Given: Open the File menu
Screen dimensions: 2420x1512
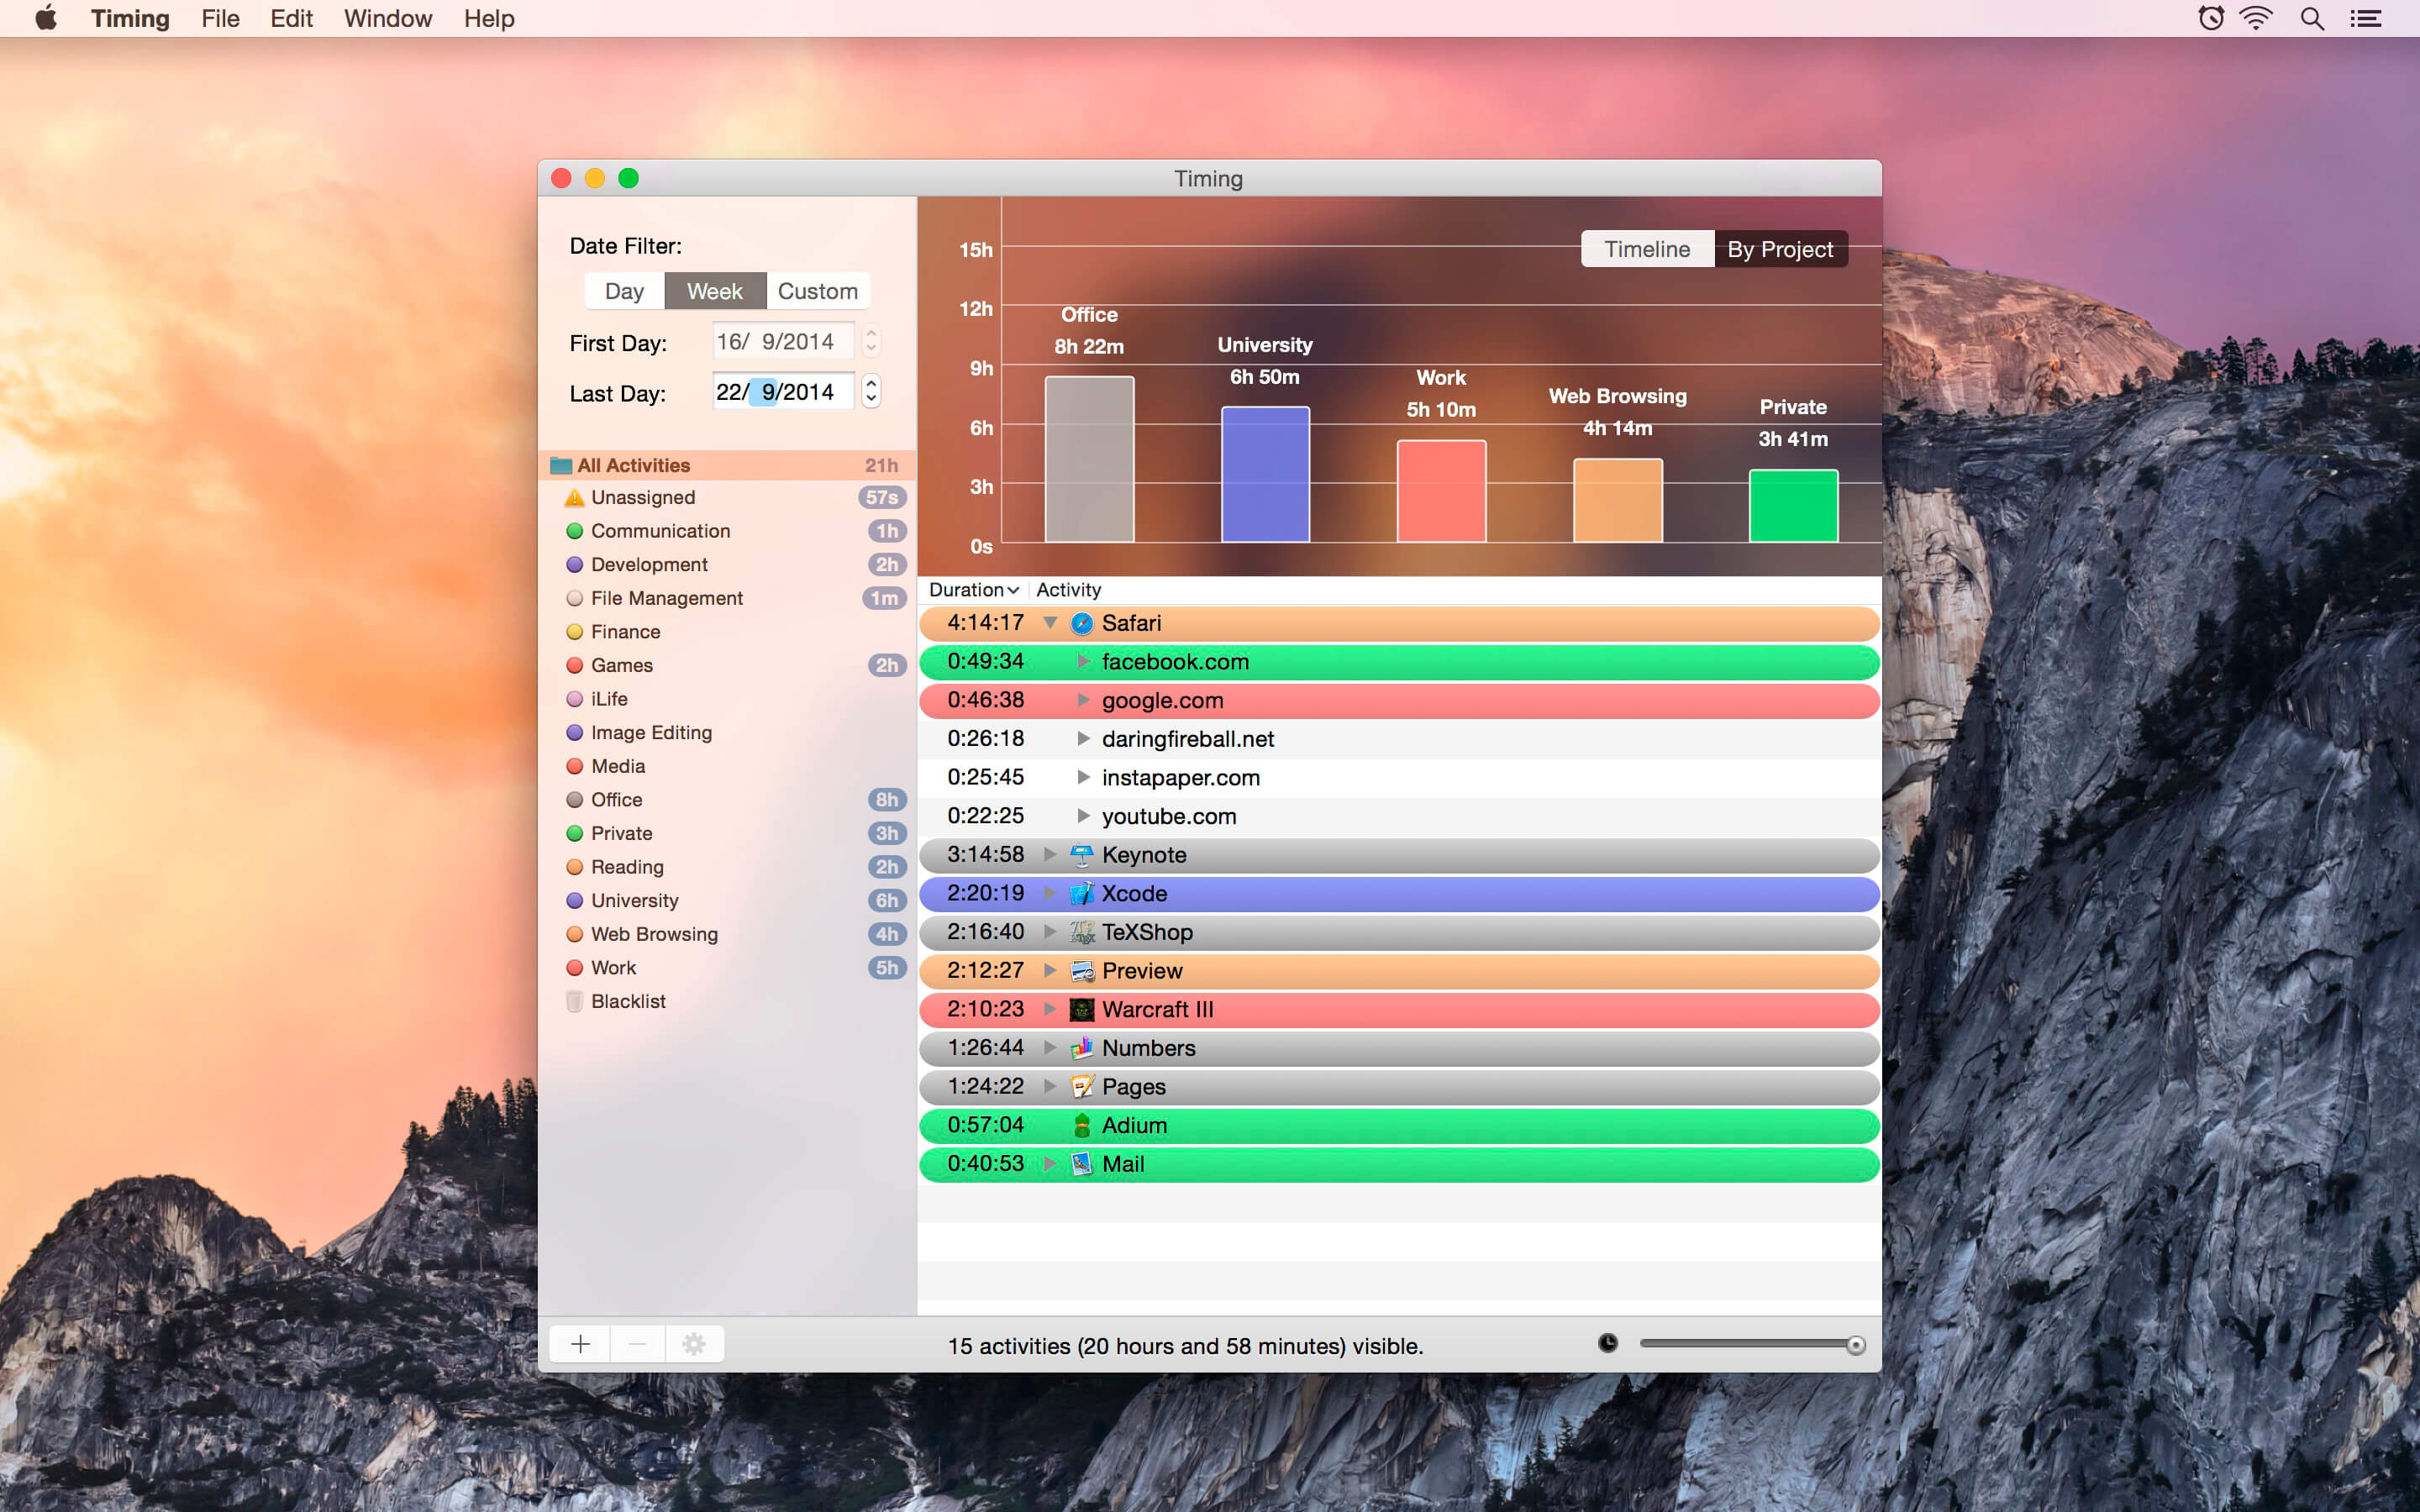Looking at the screenshot, I should (x=220, y=18).
